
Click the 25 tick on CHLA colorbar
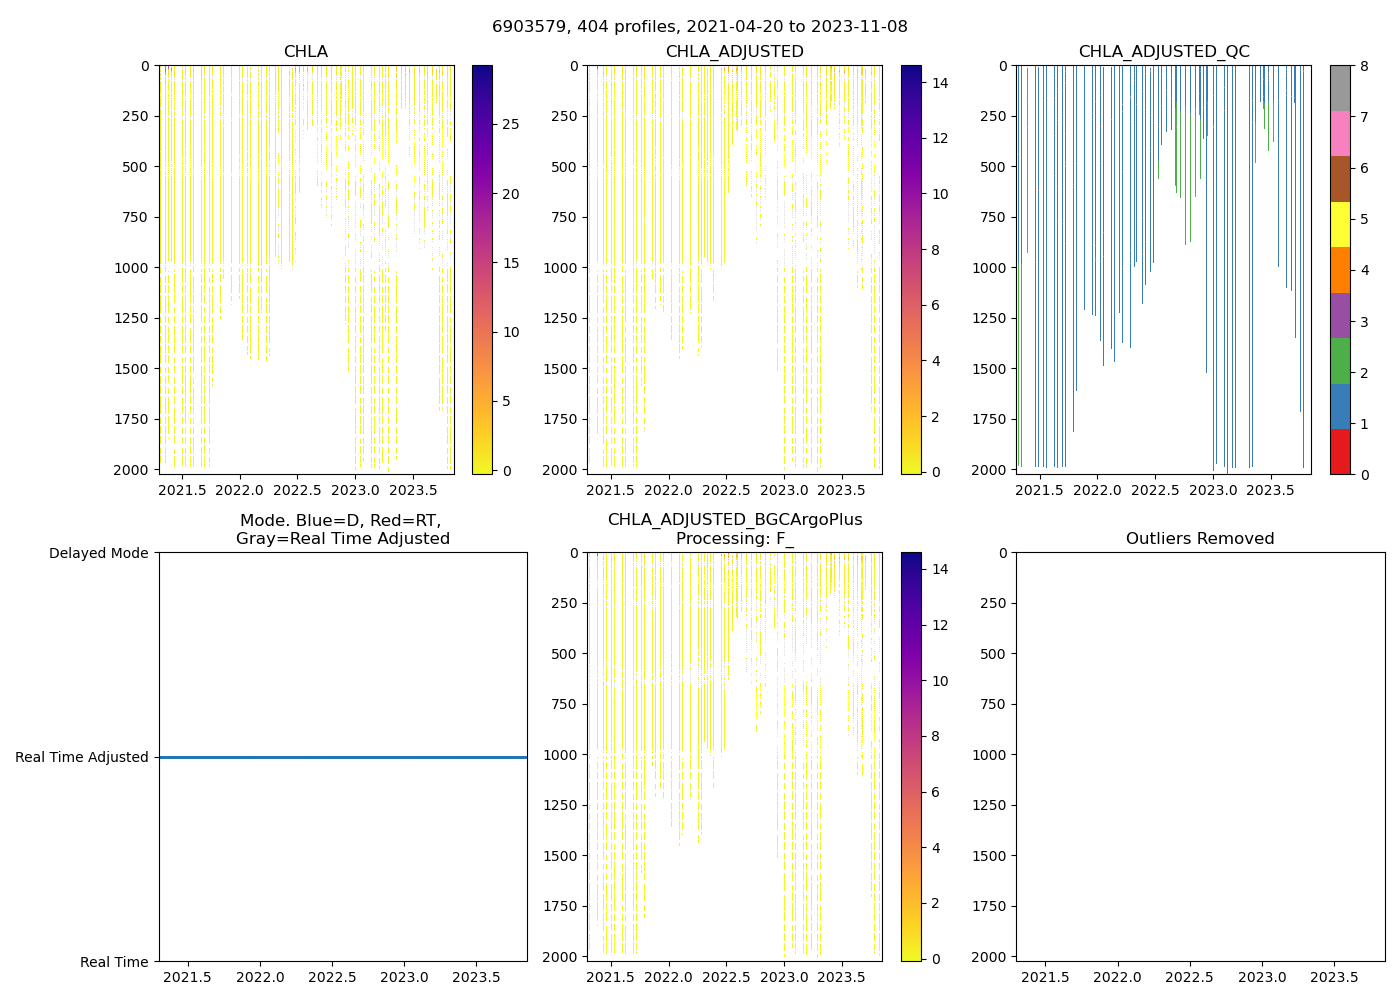tap(510, 125)
